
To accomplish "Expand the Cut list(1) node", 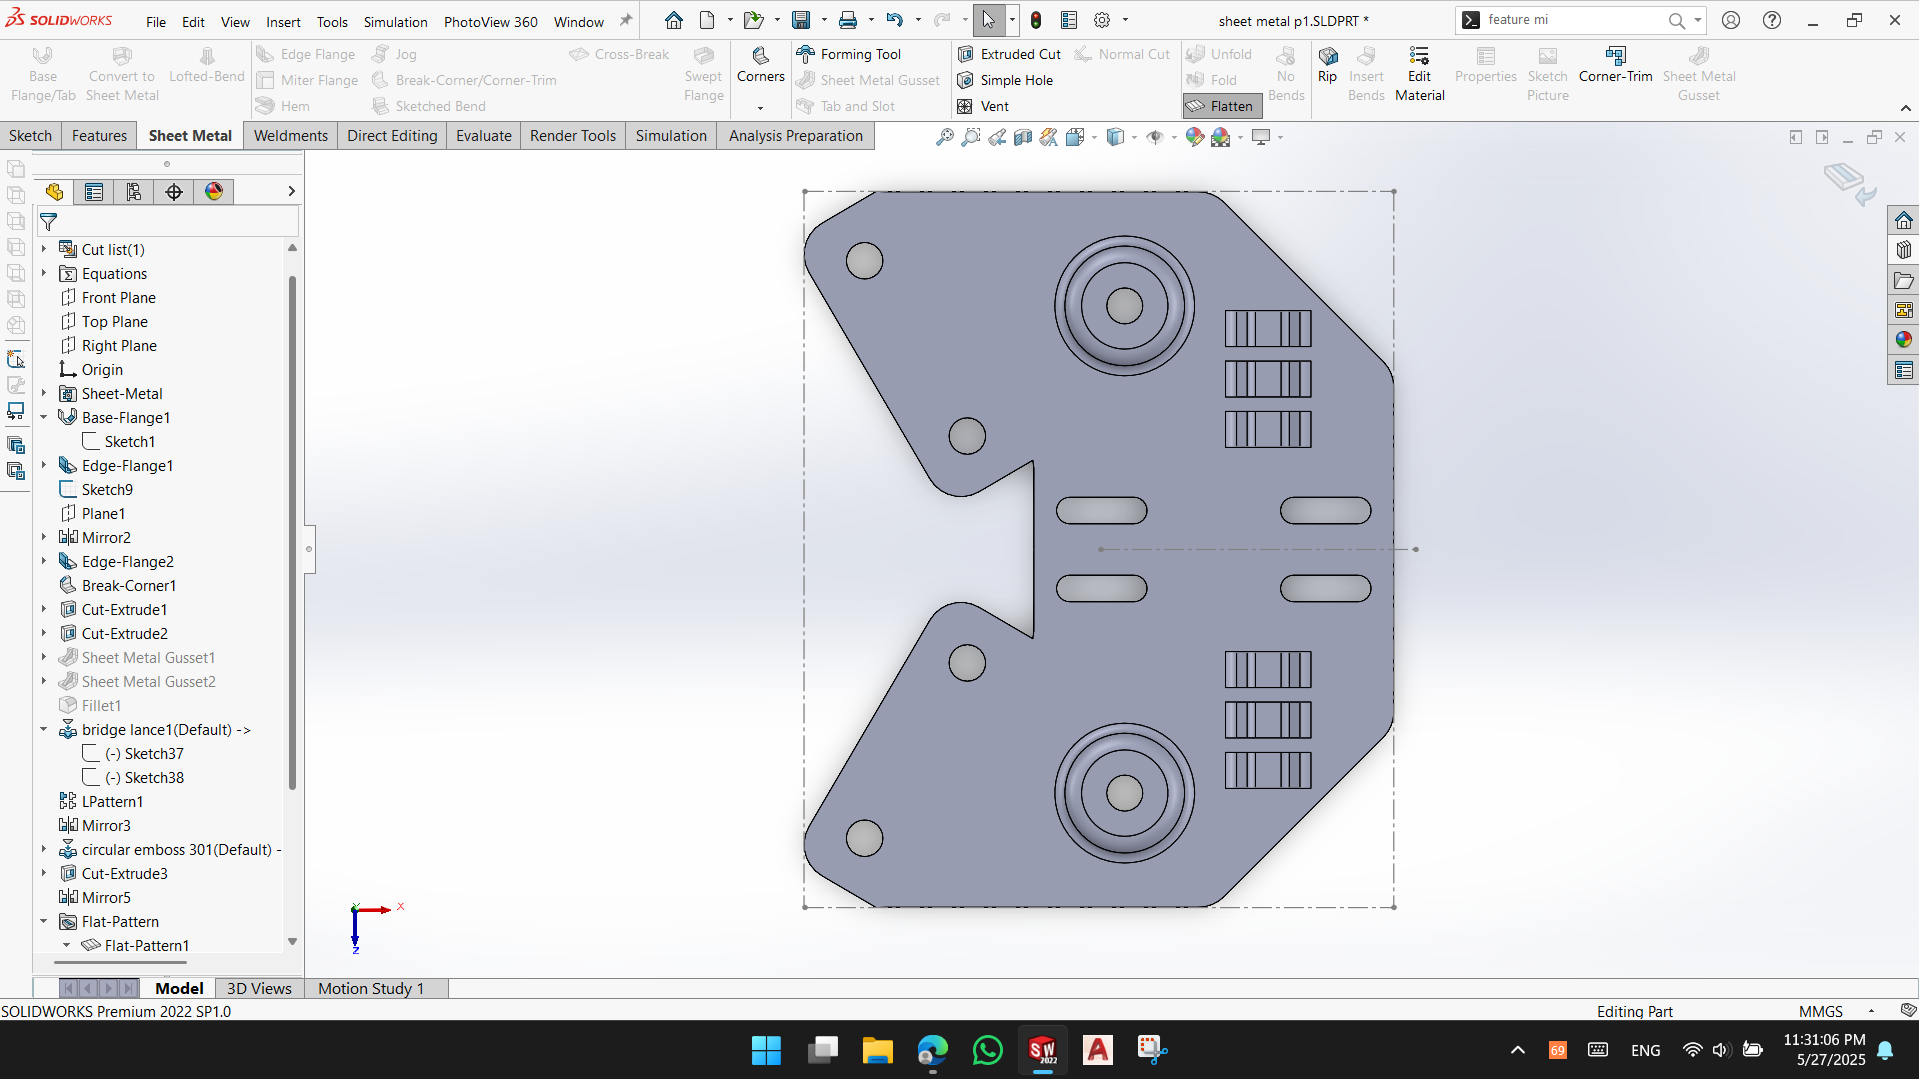I will point(44,249).
